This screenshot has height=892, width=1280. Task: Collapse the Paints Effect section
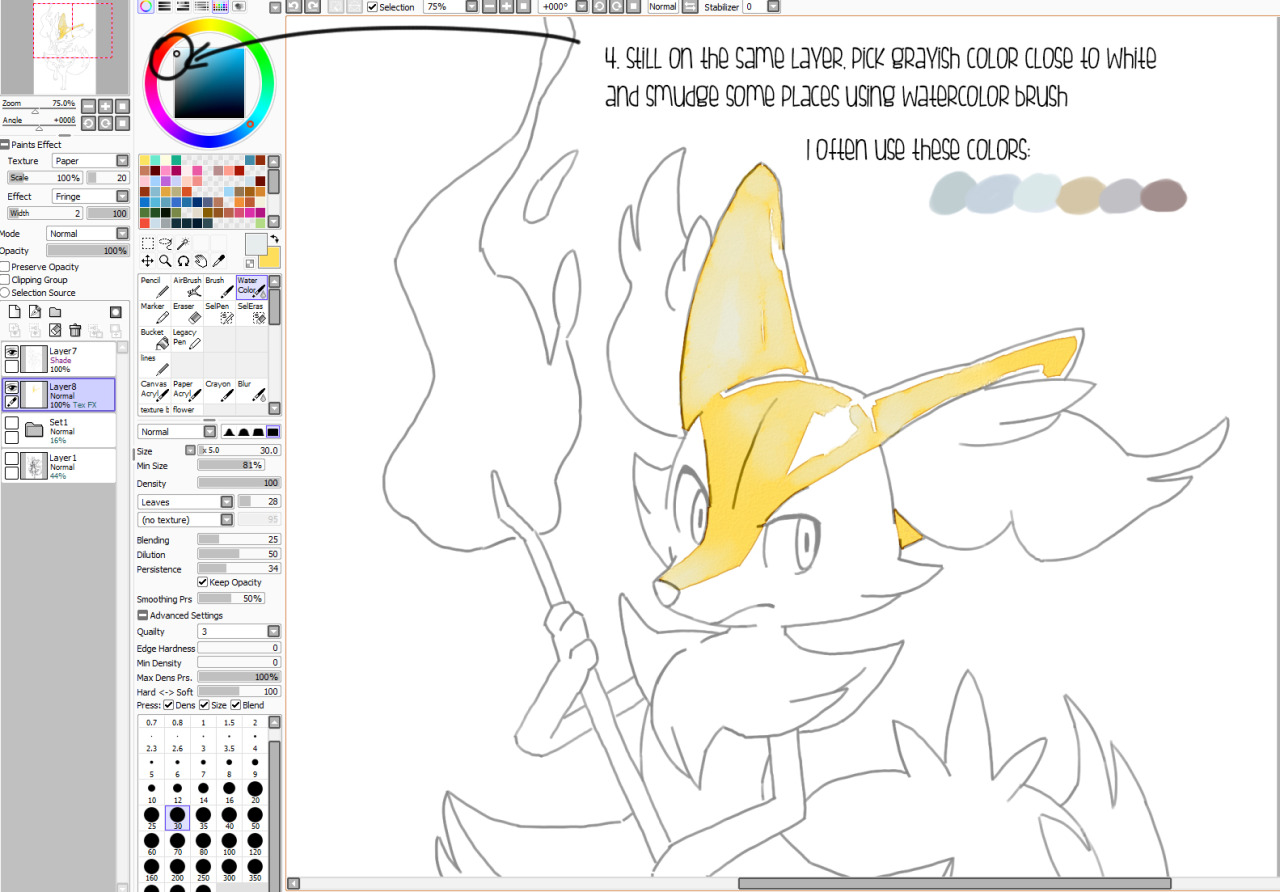point(5,145)
